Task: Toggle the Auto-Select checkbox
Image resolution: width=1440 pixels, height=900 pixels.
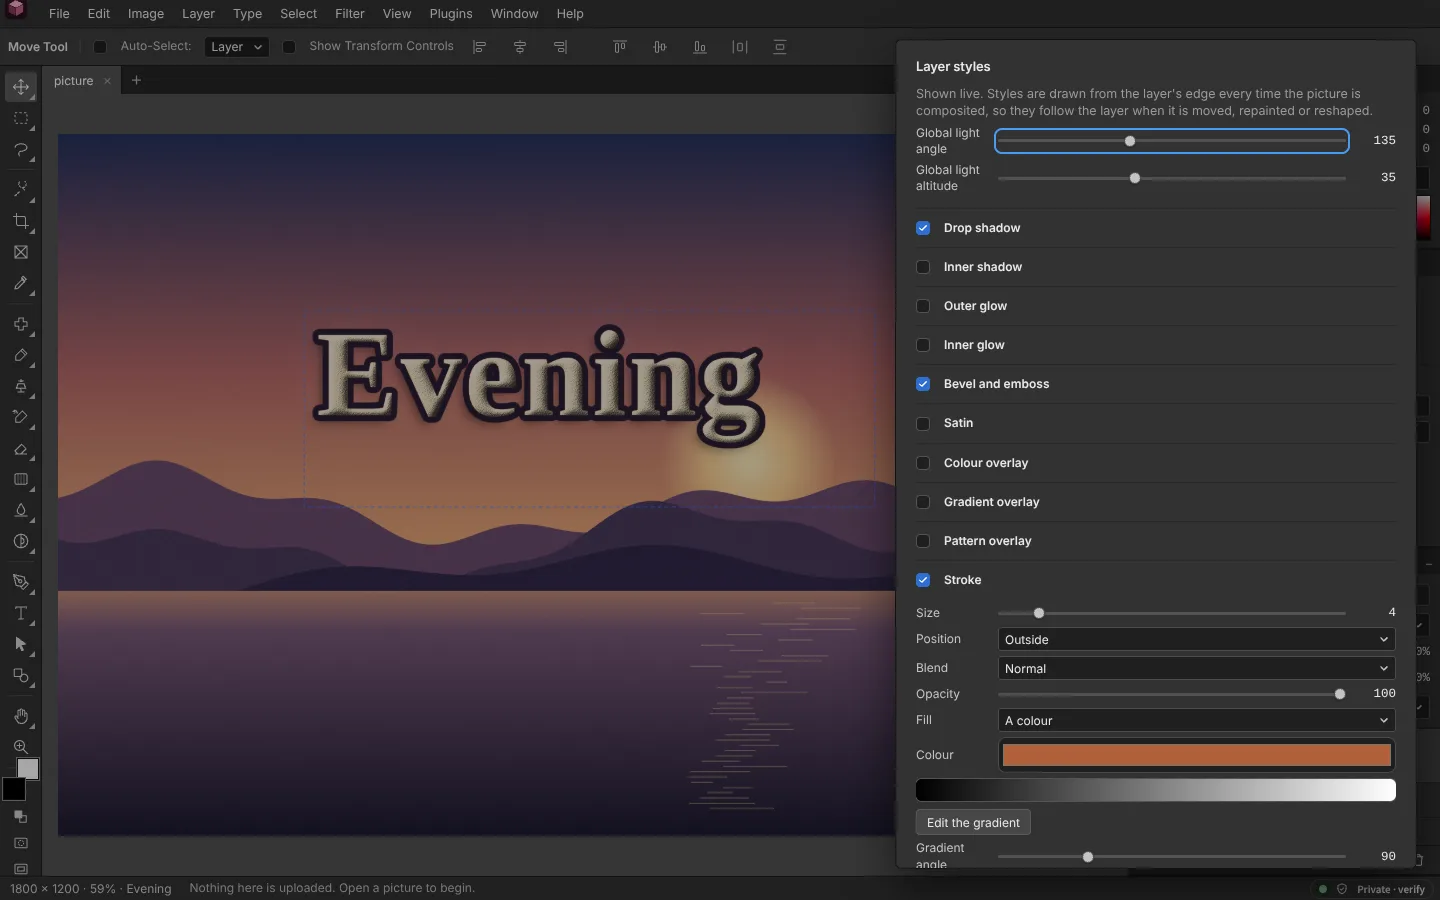Action: (100, 47)
